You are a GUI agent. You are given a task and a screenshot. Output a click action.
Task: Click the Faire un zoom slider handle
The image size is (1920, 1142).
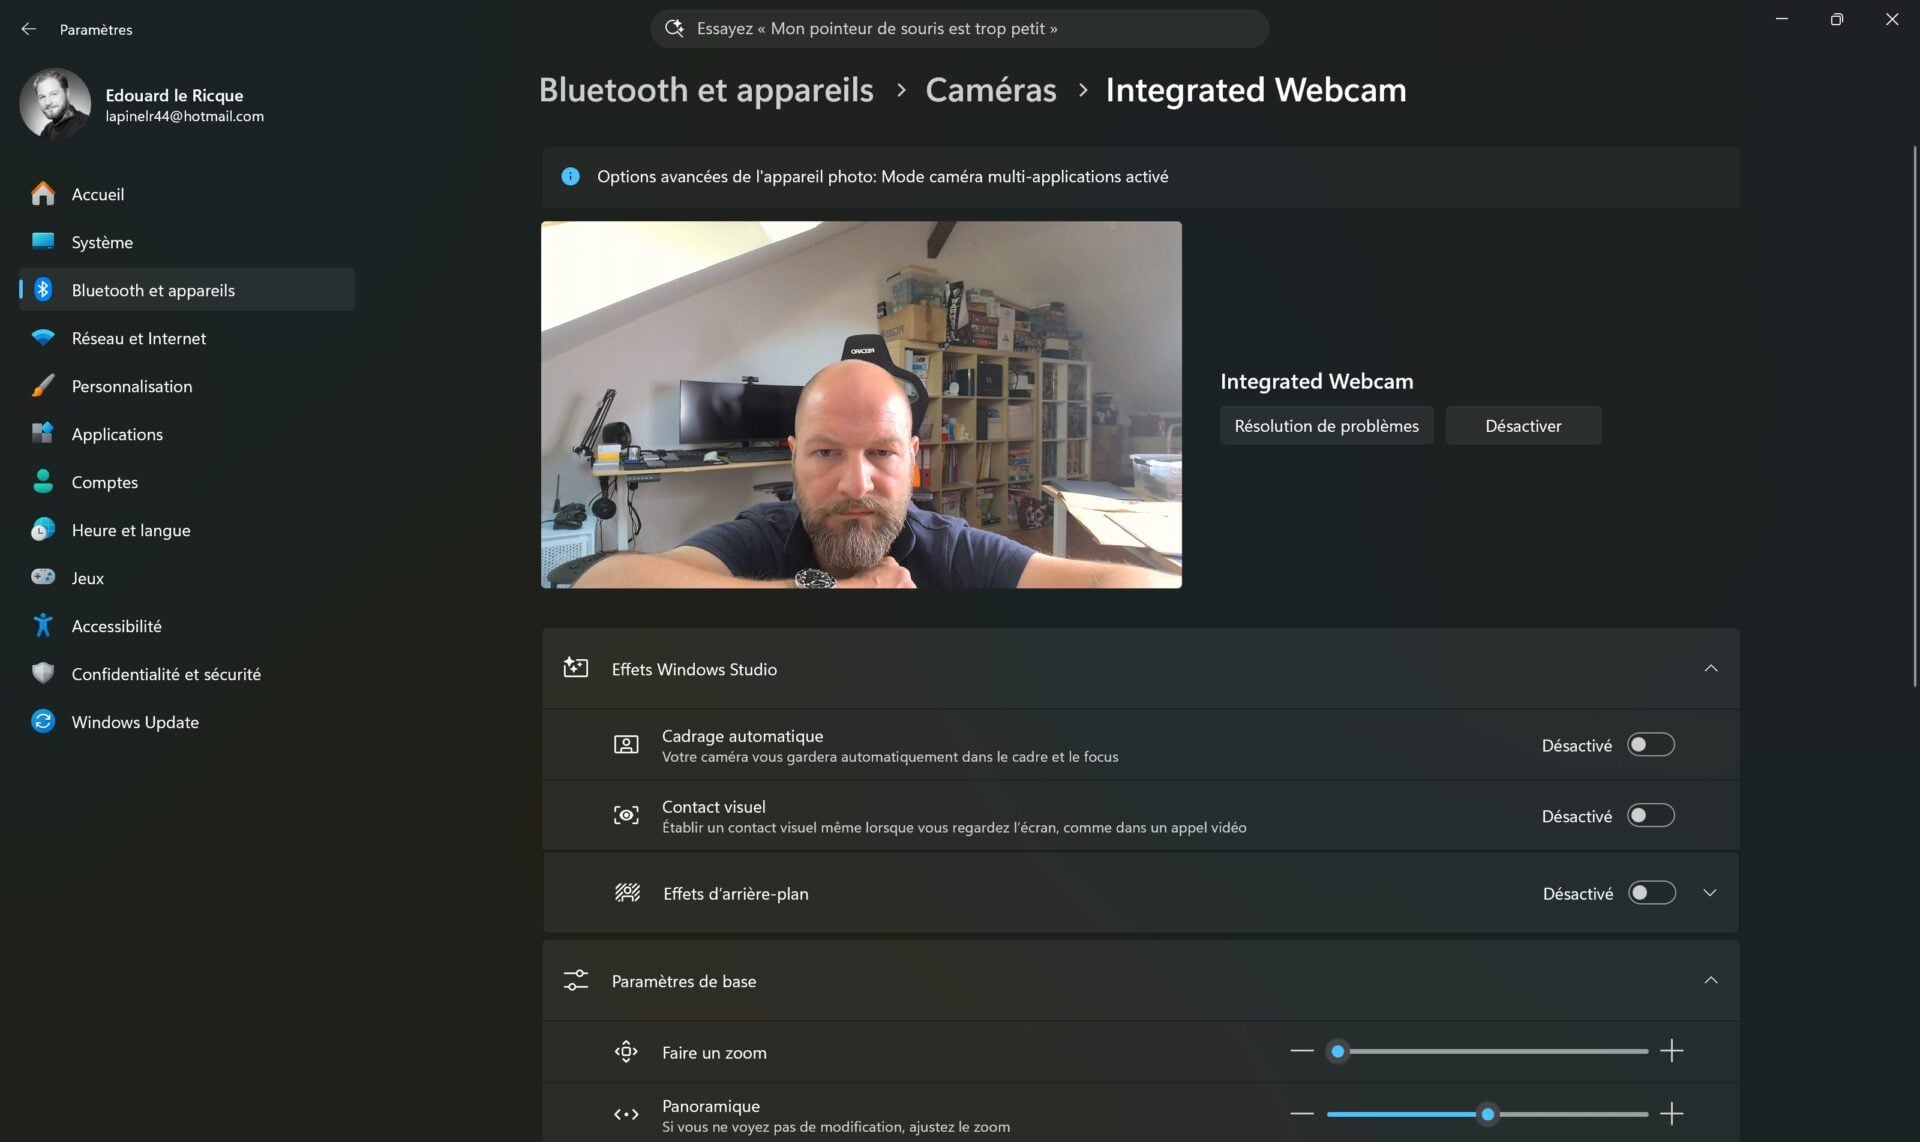click(1338, 1051)
